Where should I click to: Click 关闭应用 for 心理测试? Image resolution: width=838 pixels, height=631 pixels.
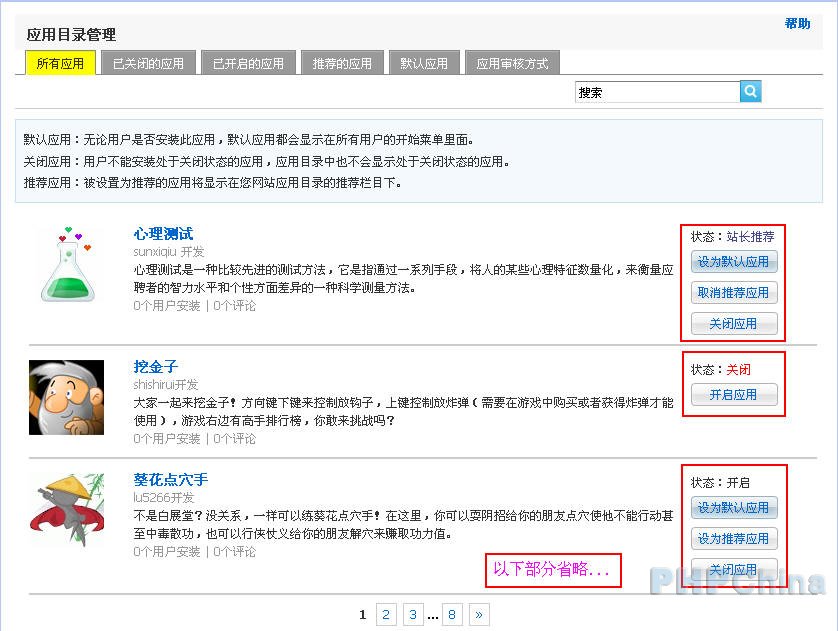click(x=733, y=323)
